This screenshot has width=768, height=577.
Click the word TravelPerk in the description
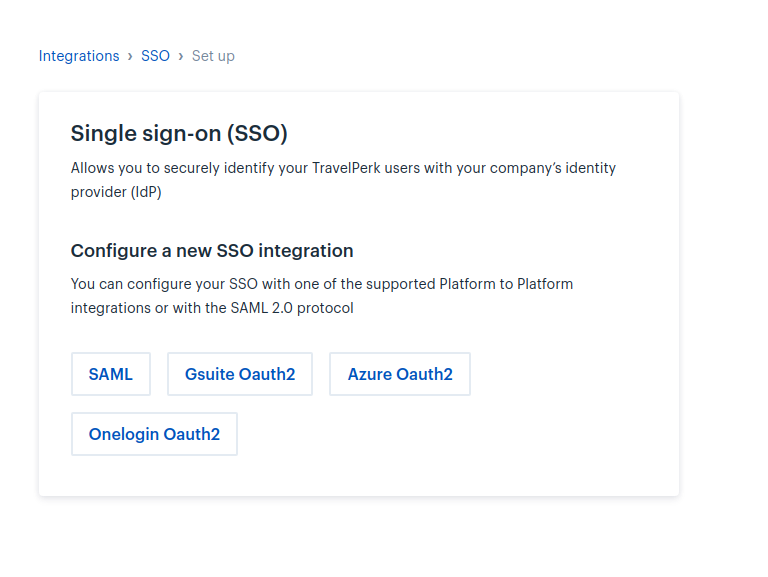346,168
